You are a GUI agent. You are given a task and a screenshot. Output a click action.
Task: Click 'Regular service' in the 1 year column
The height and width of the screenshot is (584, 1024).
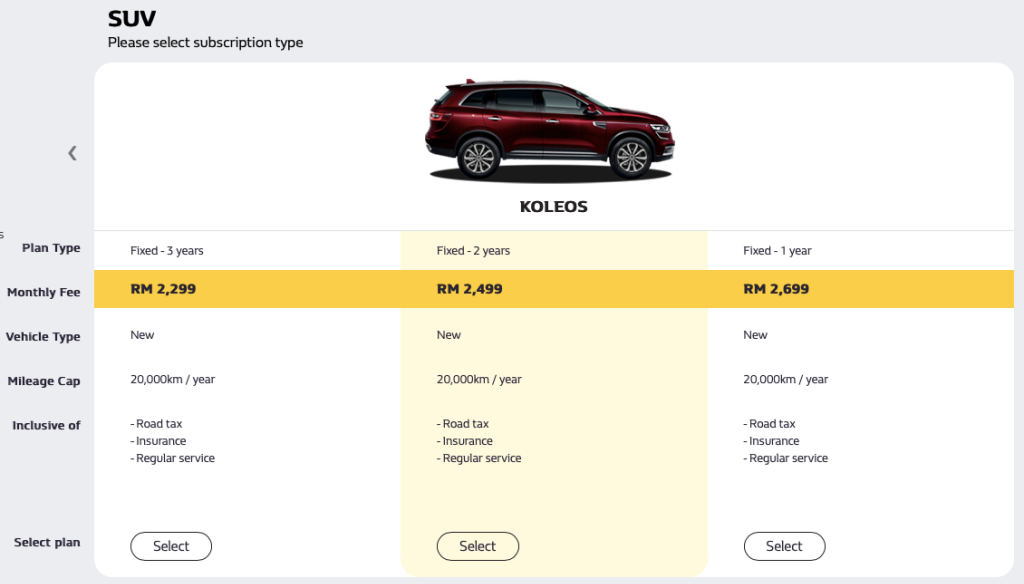788,458
